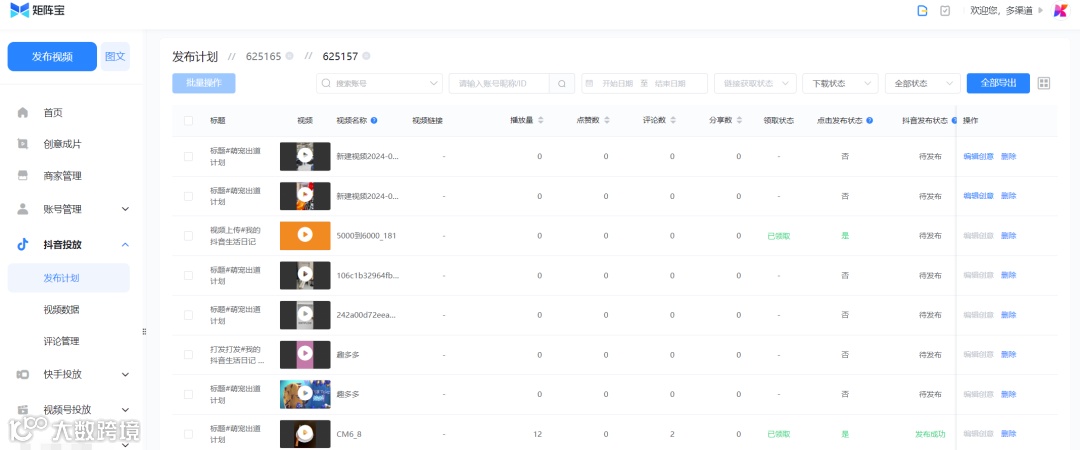Click the 结束日期 date field
Image resolution: width=1080 pixels, height=450 pixels.
pyautogui.click(x=671, y=83)
